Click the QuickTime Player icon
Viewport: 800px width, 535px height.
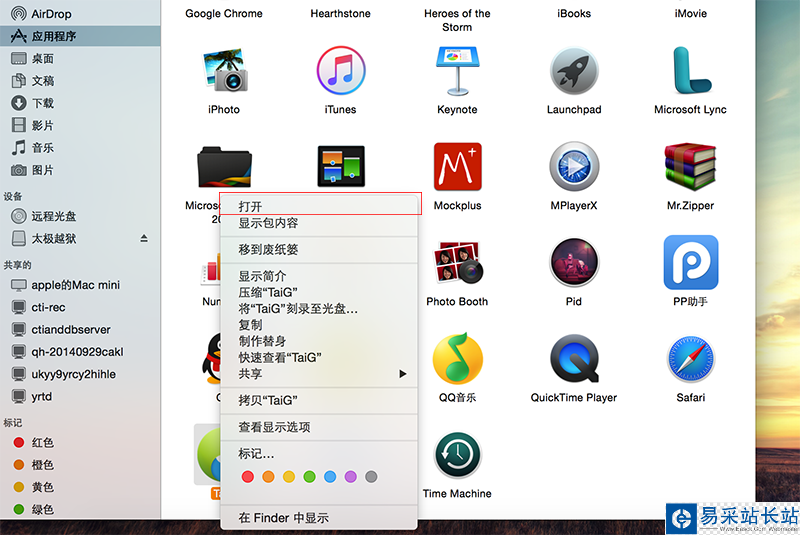point(574,359)
